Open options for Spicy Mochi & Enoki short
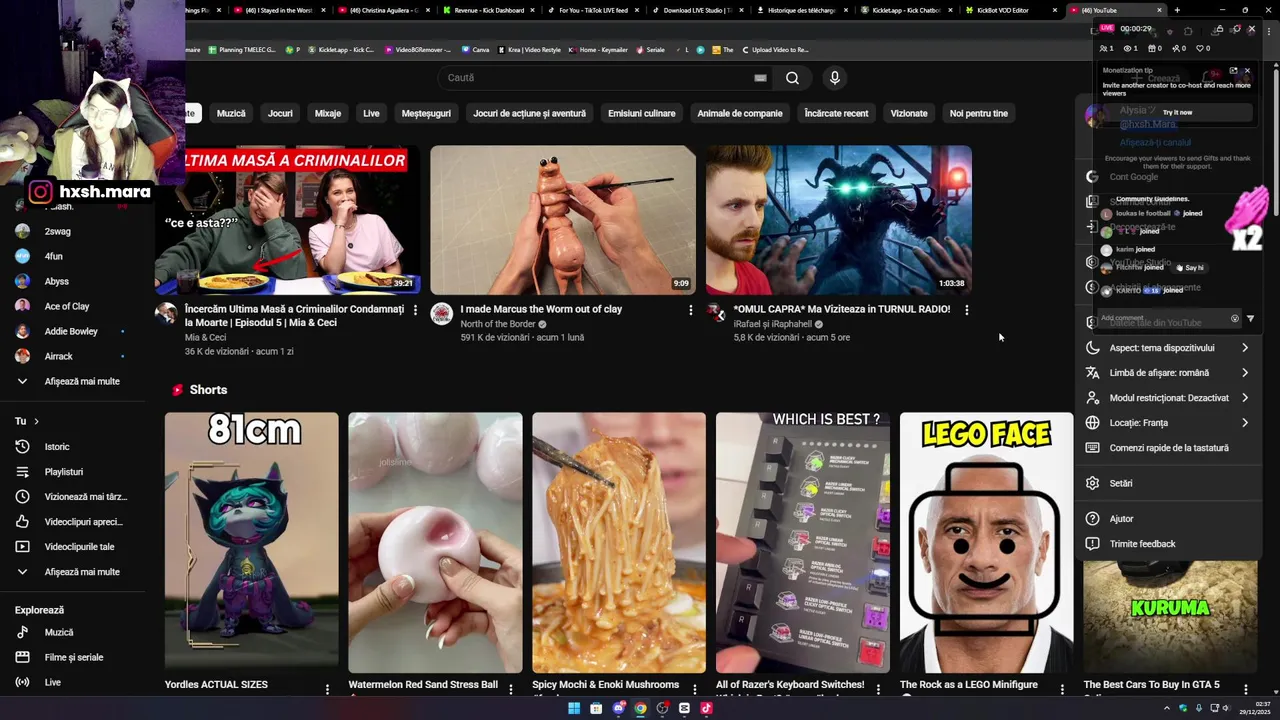The height and width of the screenshot is (720, 1280). 694,689
